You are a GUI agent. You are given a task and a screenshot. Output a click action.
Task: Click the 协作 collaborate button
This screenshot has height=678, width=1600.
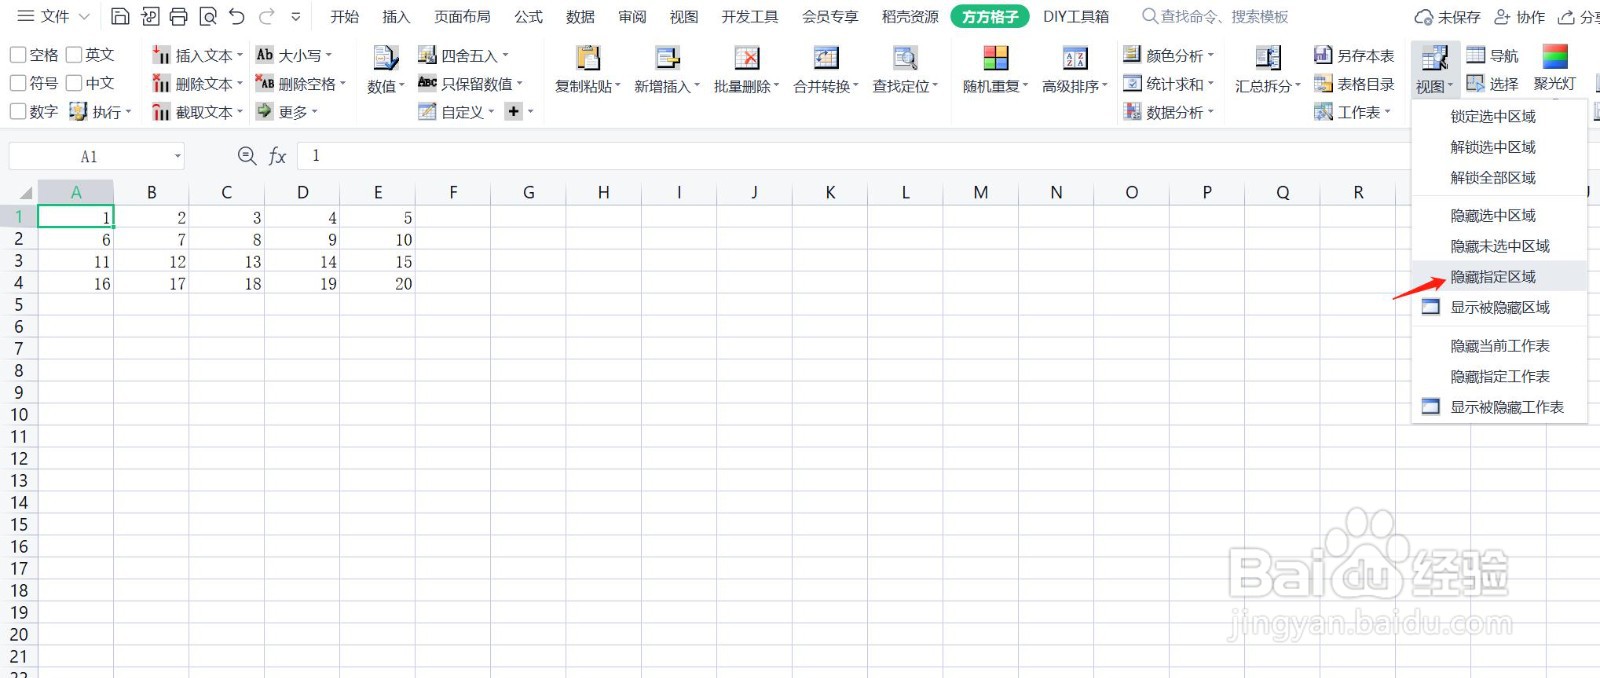(1519, 17)
